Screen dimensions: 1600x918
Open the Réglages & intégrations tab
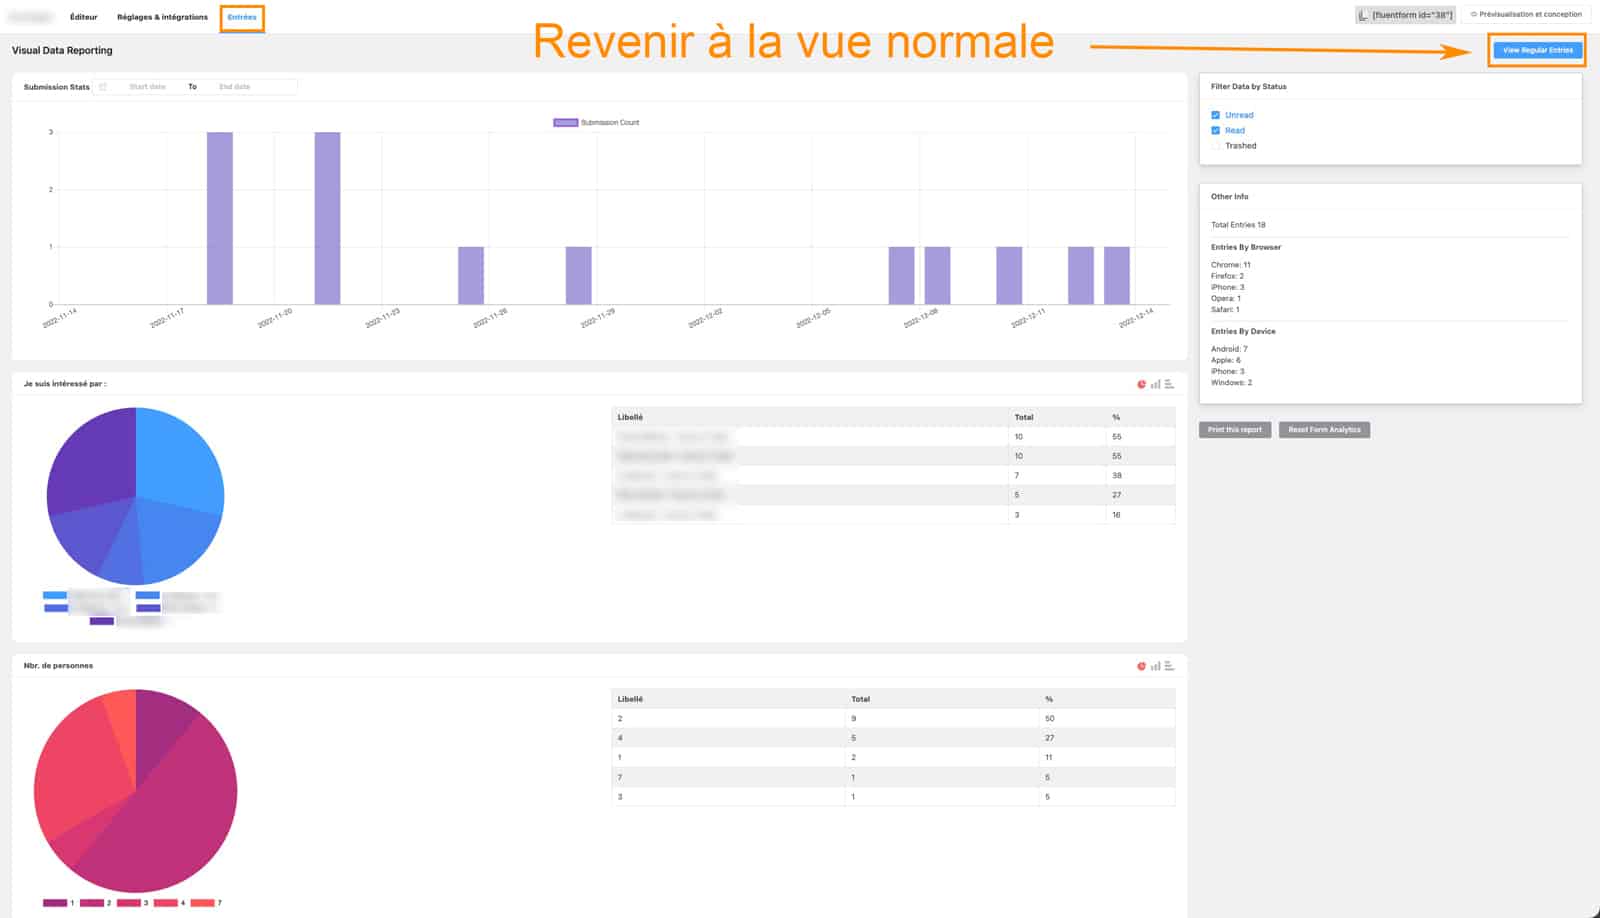coord(162,17)
